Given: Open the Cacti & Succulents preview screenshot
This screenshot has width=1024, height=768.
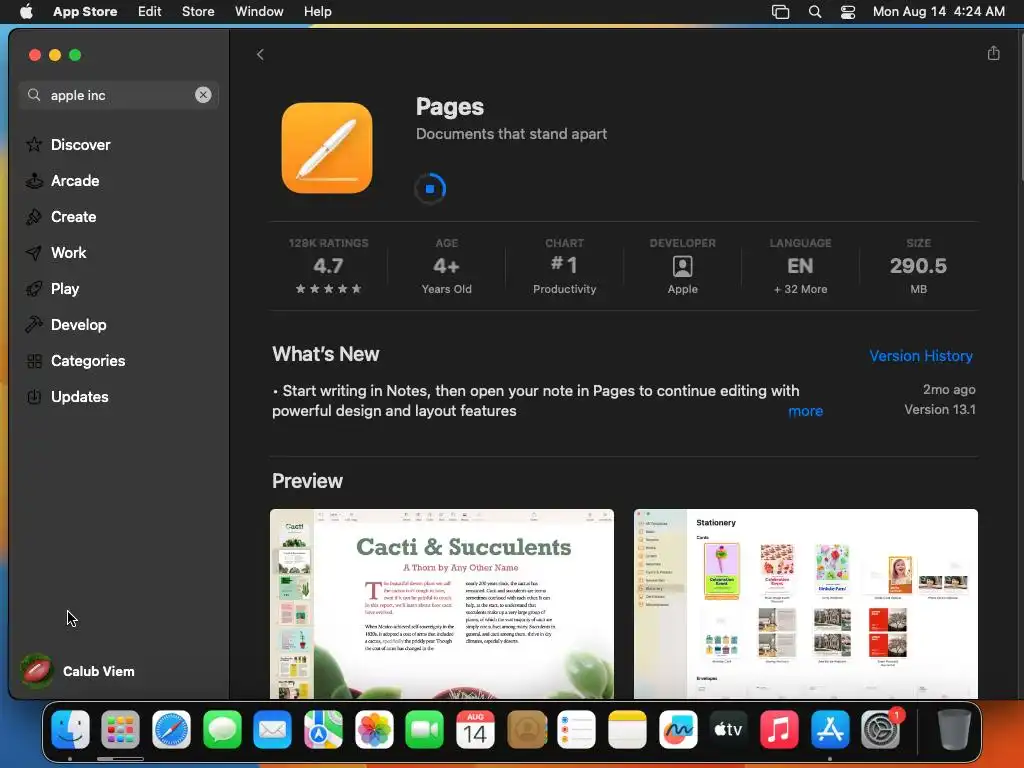Looking at the screenshot, I should pyautogui.click(x=442, y=603).
